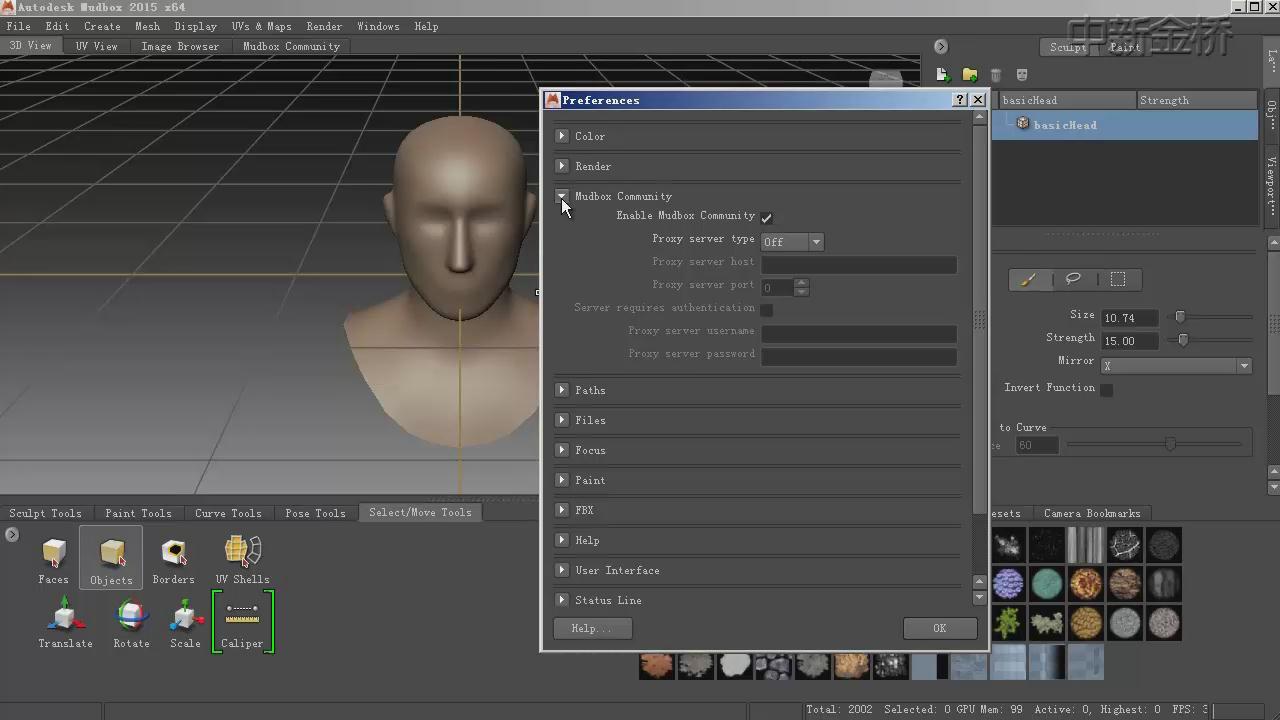Pick the vertical stripes stamp thumbnail
Image resolution: width=1280 pixels, height=720 pixels.
[1085, 545]
